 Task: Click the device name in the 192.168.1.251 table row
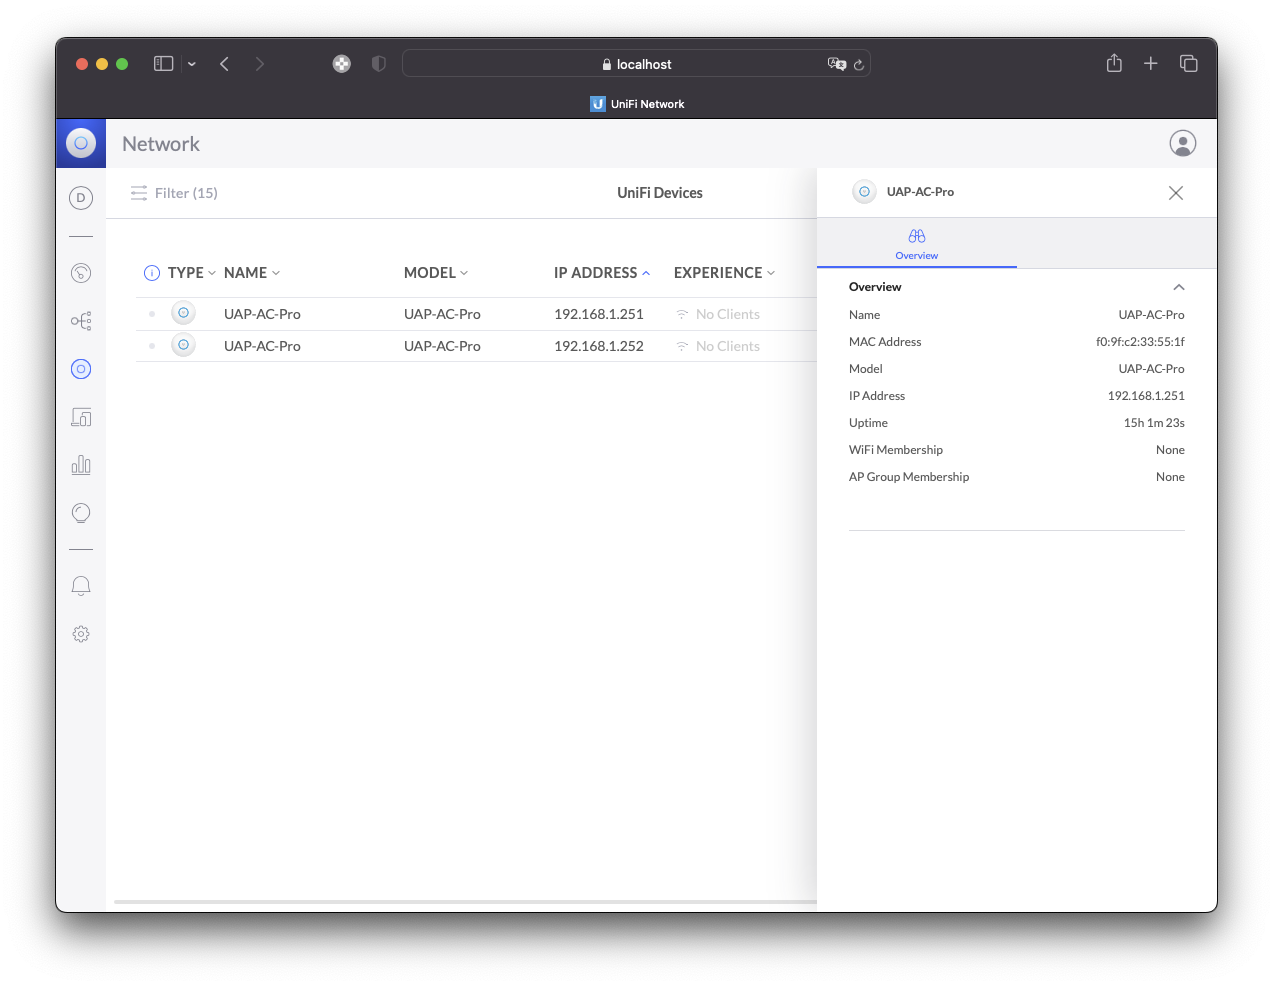262,314
